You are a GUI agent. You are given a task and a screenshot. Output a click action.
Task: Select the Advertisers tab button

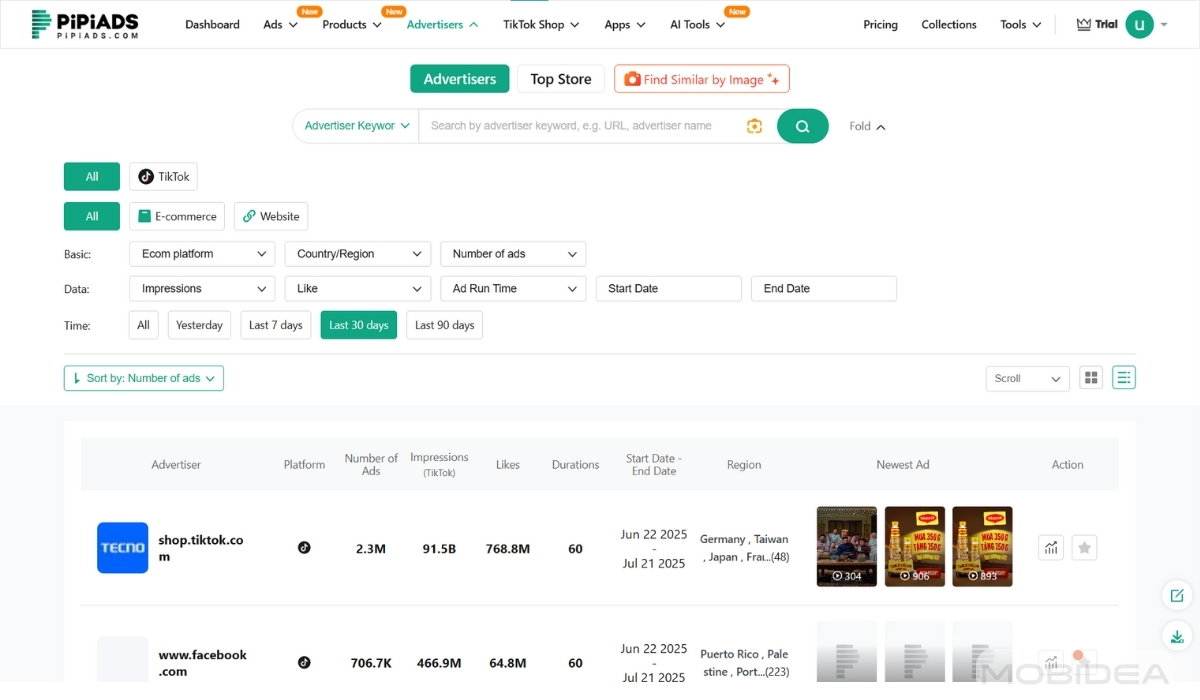click(460, 79)
